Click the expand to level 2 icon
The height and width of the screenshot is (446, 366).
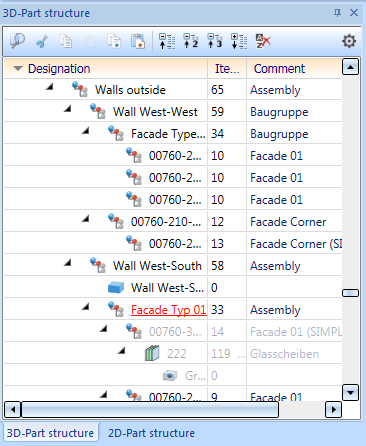(x=191, y=41)
